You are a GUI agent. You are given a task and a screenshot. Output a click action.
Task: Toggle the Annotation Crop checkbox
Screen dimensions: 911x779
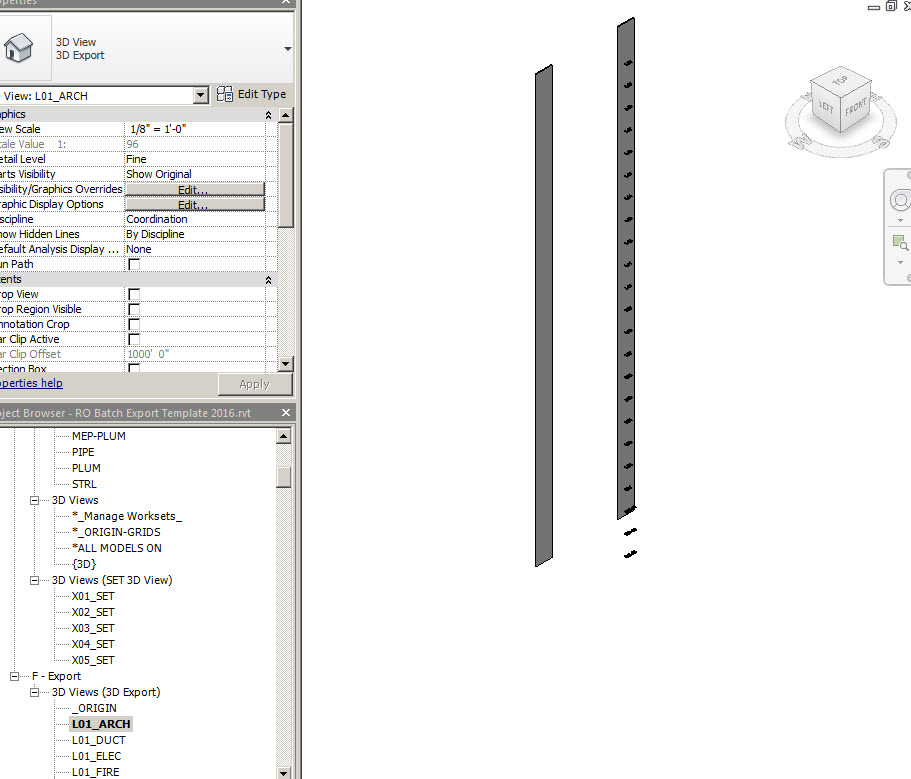tap(134, 324)
